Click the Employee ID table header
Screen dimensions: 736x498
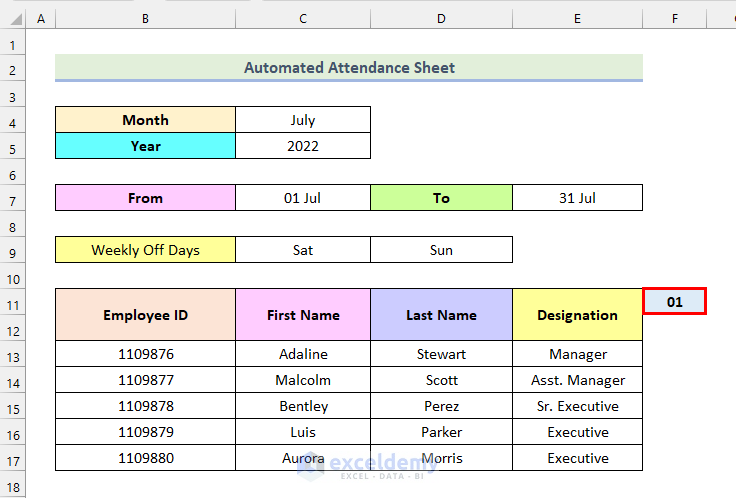coord(145,315)
